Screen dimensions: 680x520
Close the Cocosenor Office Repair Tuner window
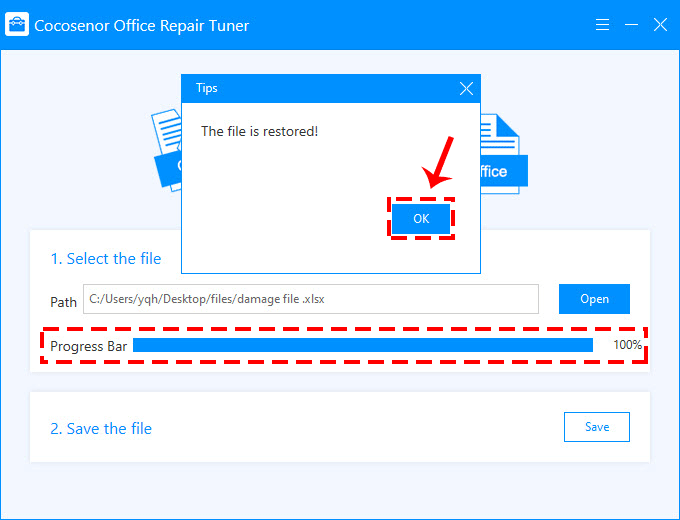660,25
